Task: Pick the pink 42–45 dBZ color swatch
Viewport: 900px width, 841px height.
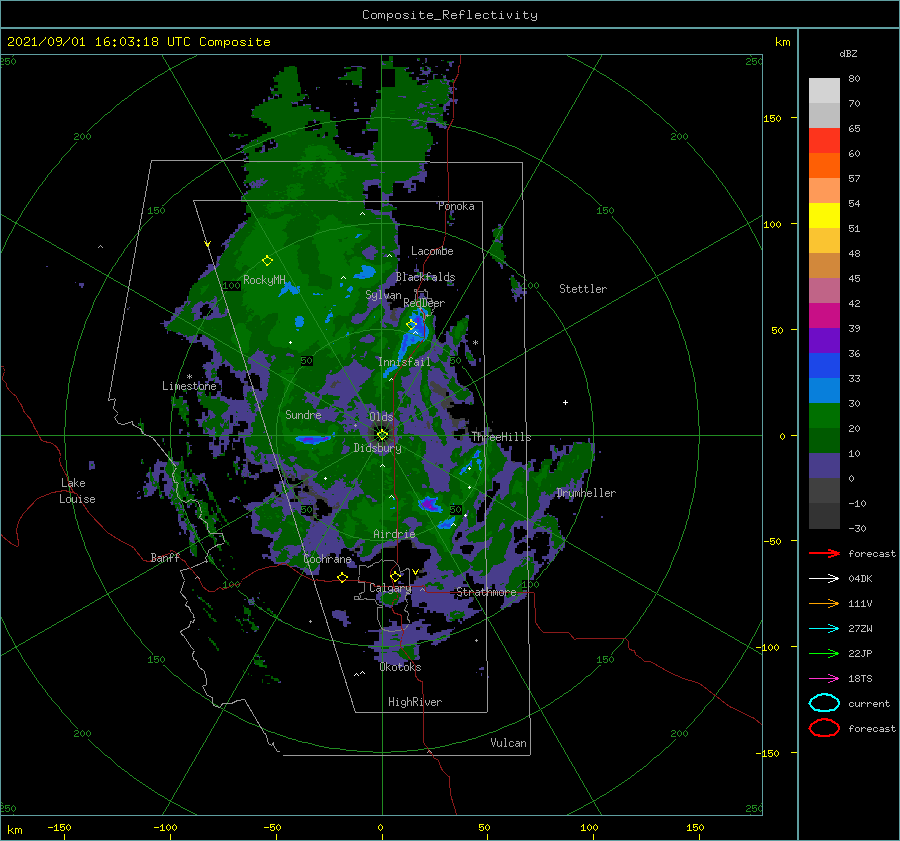Action: coord(824,291)
